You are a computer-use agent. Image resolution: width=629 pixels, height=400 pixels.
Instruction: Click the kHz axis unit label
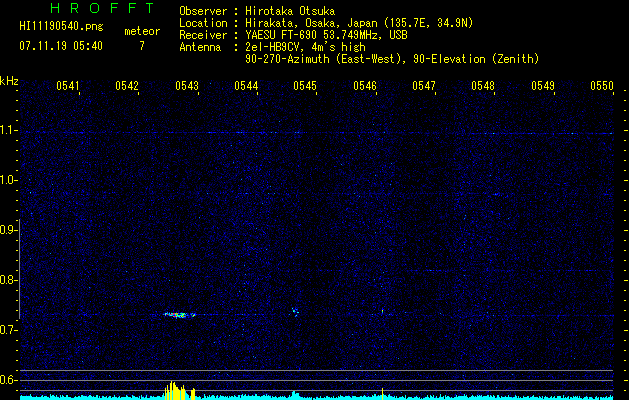click(x=9, y=81)
